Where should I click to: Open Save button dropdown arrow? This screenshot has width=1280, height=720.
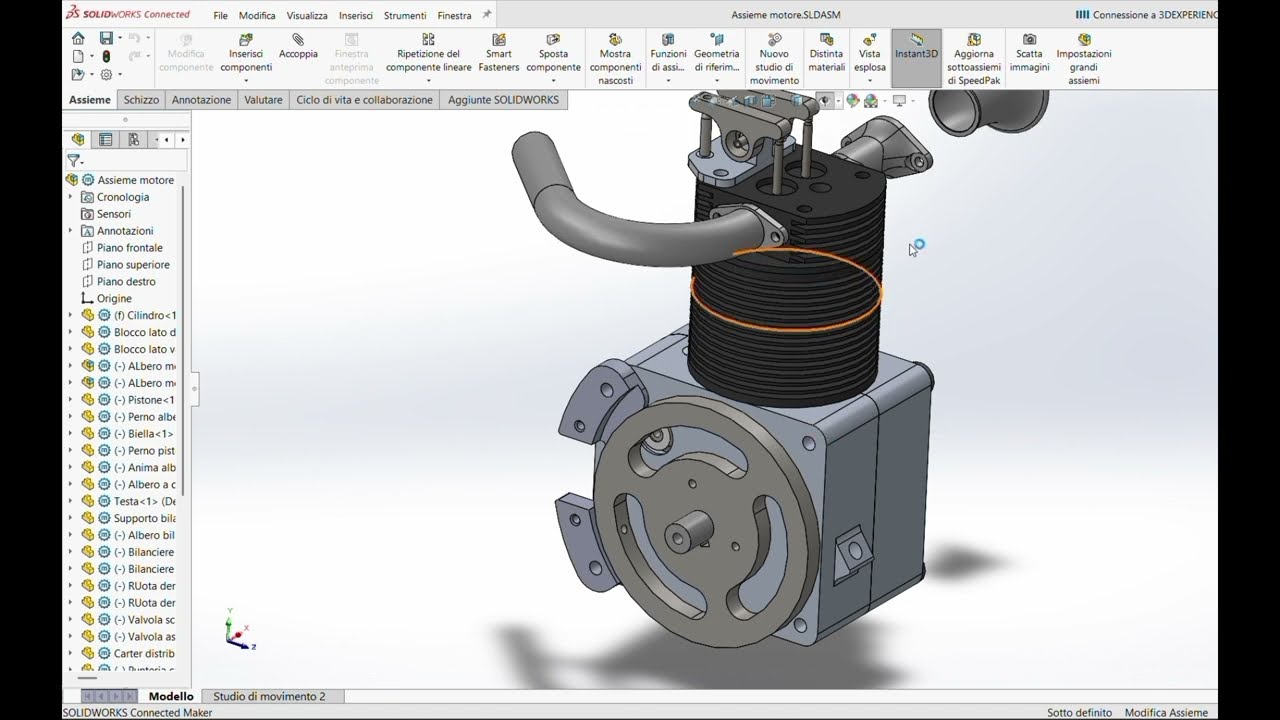(x=120, y=38)
